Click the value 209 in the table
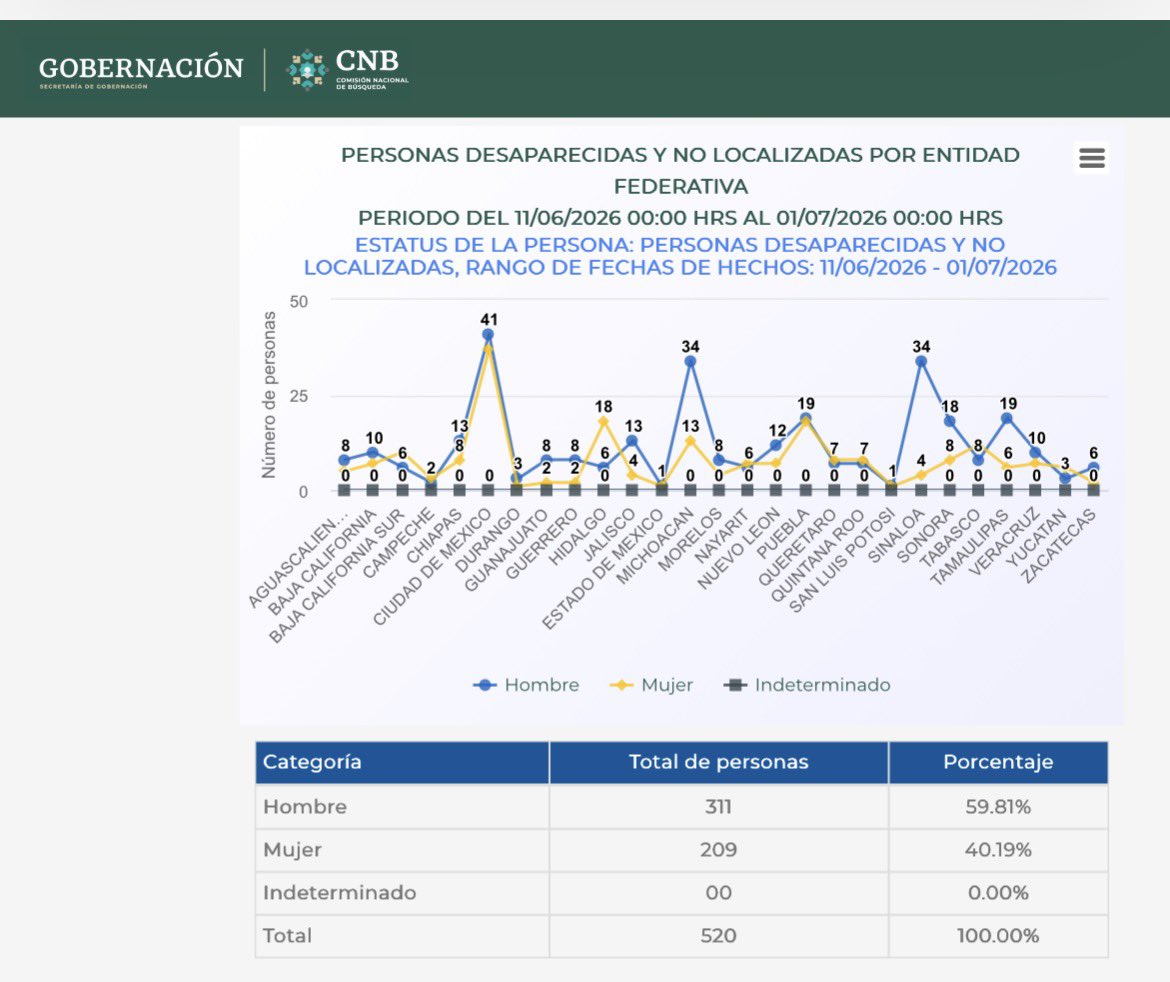This screenshot has height=982, width=1170. click(x=719, y=850)
